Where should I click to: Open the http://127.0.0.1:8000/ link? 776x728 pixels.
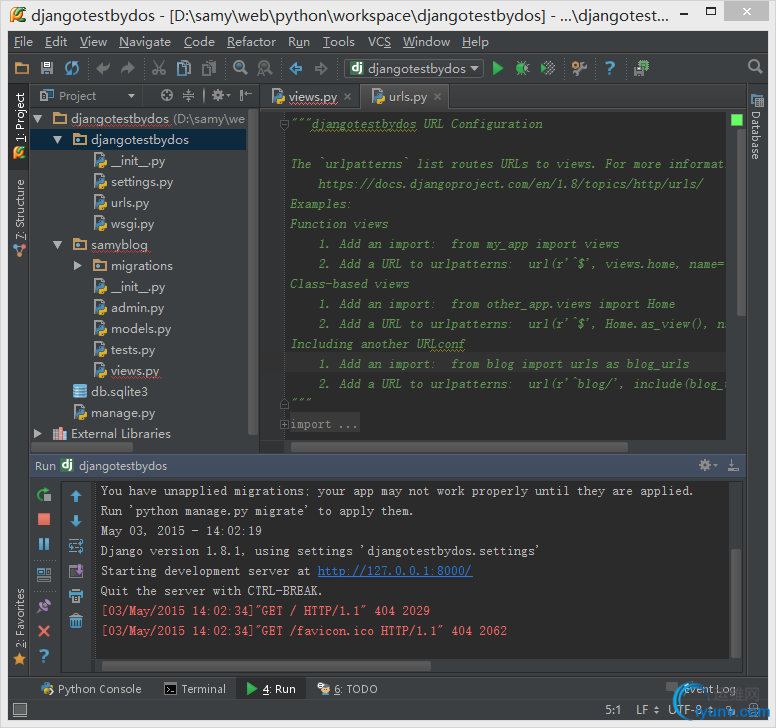click(x=394, y=571)
